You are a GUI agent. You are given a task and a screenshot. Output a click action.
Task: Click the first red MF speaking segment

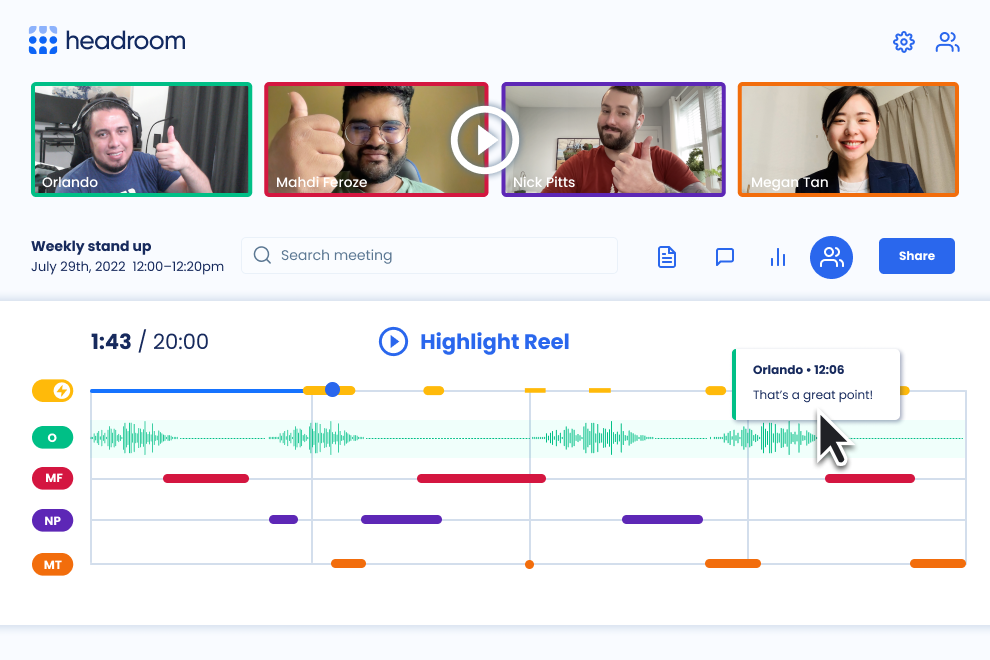click(206, 479)
